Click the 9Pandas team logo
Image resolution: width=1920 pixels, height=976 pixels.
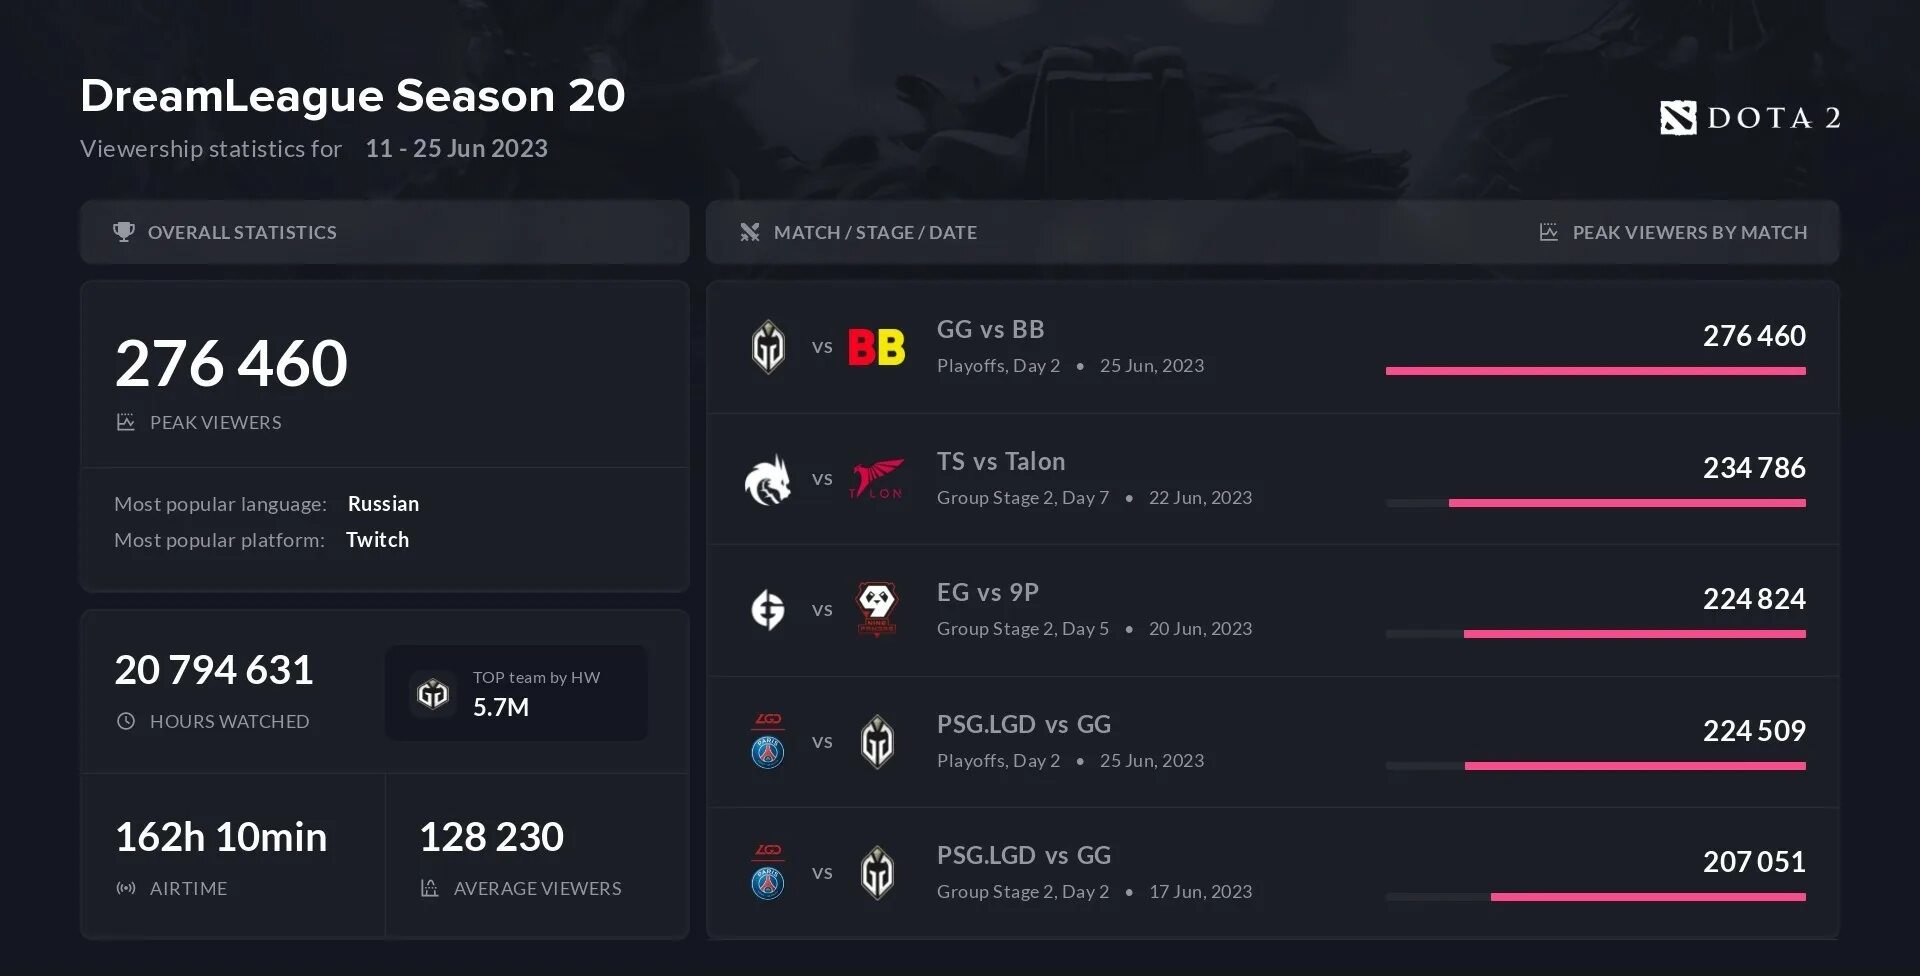(877, 610)
